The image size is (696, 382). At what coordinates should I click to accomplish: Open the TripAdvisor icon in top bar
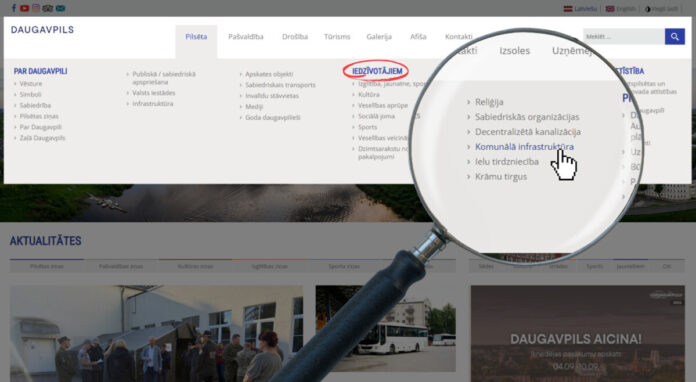pyautogui.click(x=48, y=8)
